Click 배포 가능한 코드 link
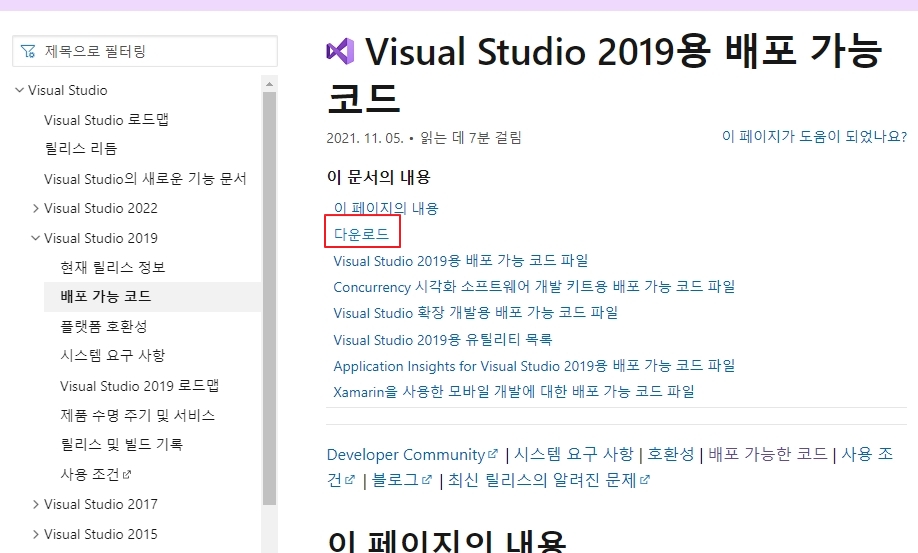The height and width of the screenshot is (553, 918). [768, 455]
